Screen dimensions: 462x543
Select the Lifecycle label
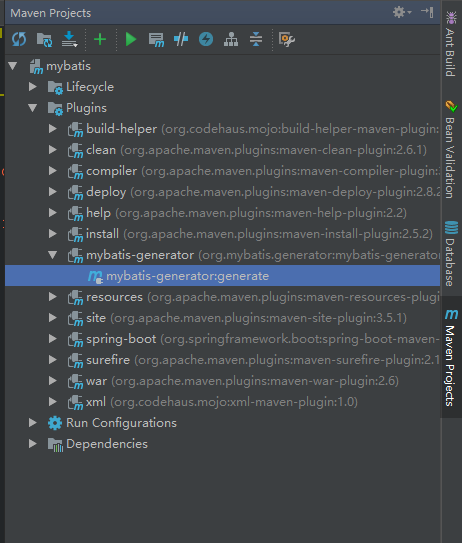[90, 87]
